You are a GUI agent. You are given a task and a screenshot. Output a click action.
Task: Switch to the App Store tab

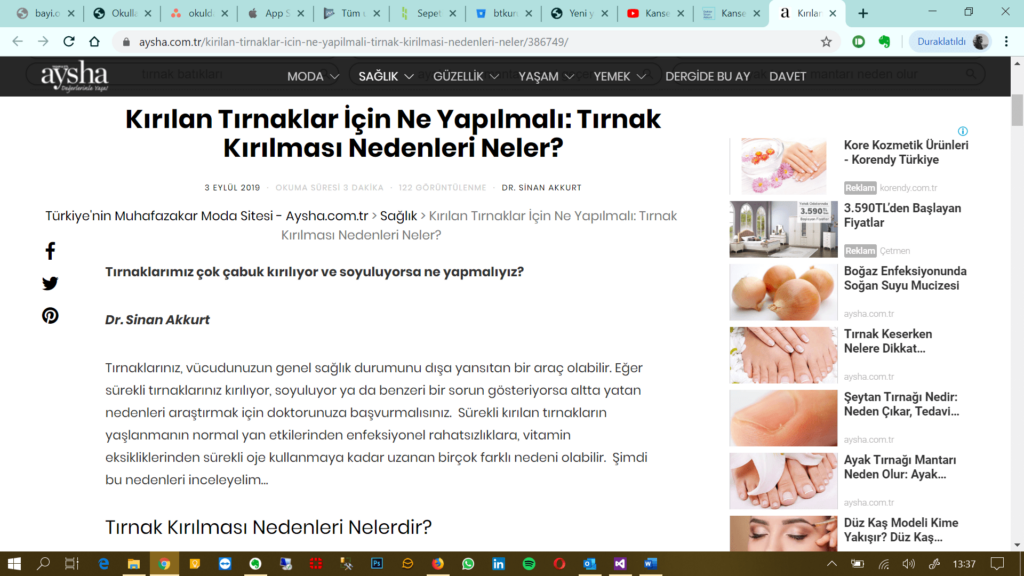(x=275, y=13)
